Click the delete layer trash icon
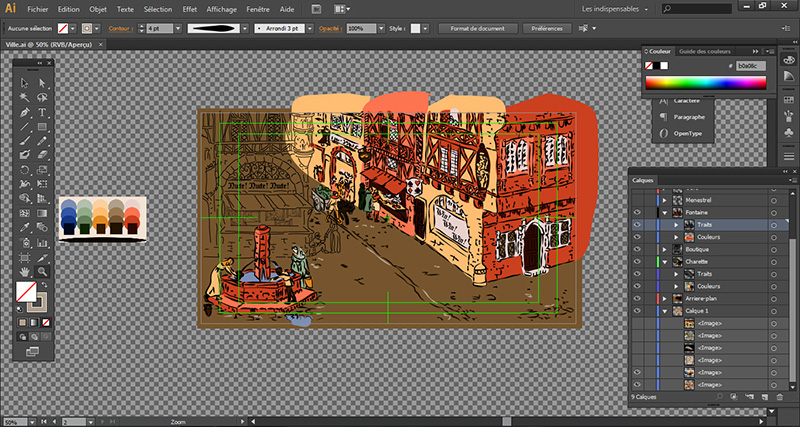The height and width of the screenshot is (427, 800). [780, 397]
